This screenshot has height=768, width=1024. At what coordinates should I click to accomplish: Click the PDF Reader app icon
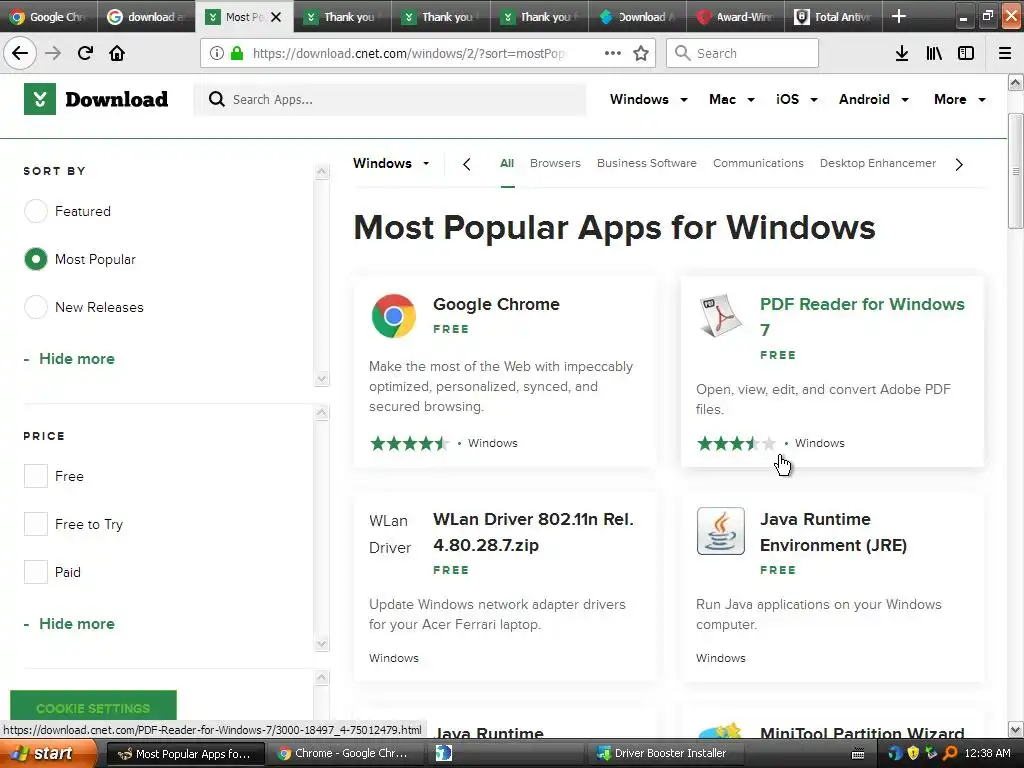720,315
